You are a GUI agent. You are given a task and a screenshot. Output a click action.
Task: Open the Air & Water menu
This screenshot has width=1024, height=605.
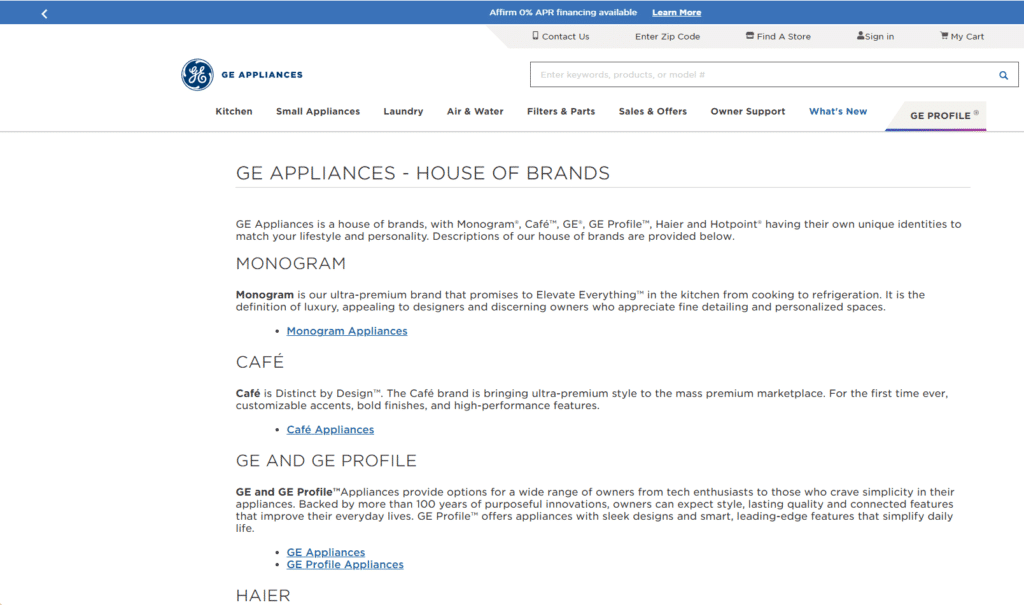coord(475,112)
